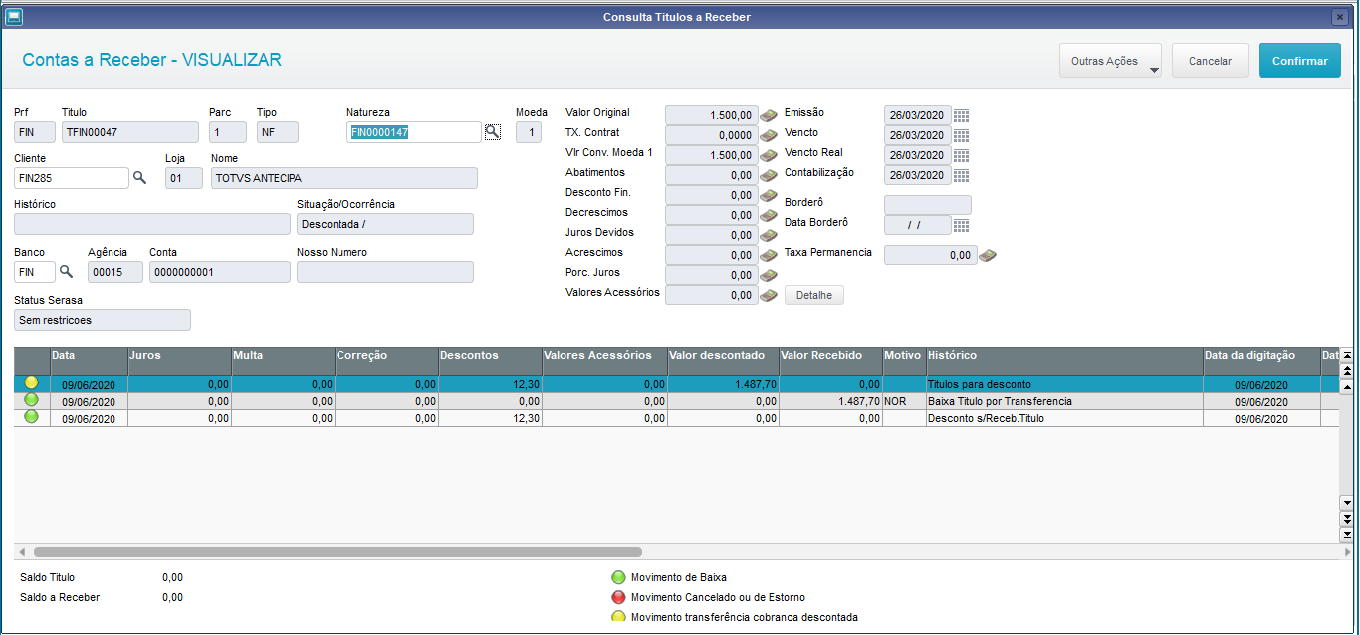Select the Baixa Título por Transferencia row
The height and width of the screenshot is (635, 1360).
pyautogui.click(x=676, y=401)
